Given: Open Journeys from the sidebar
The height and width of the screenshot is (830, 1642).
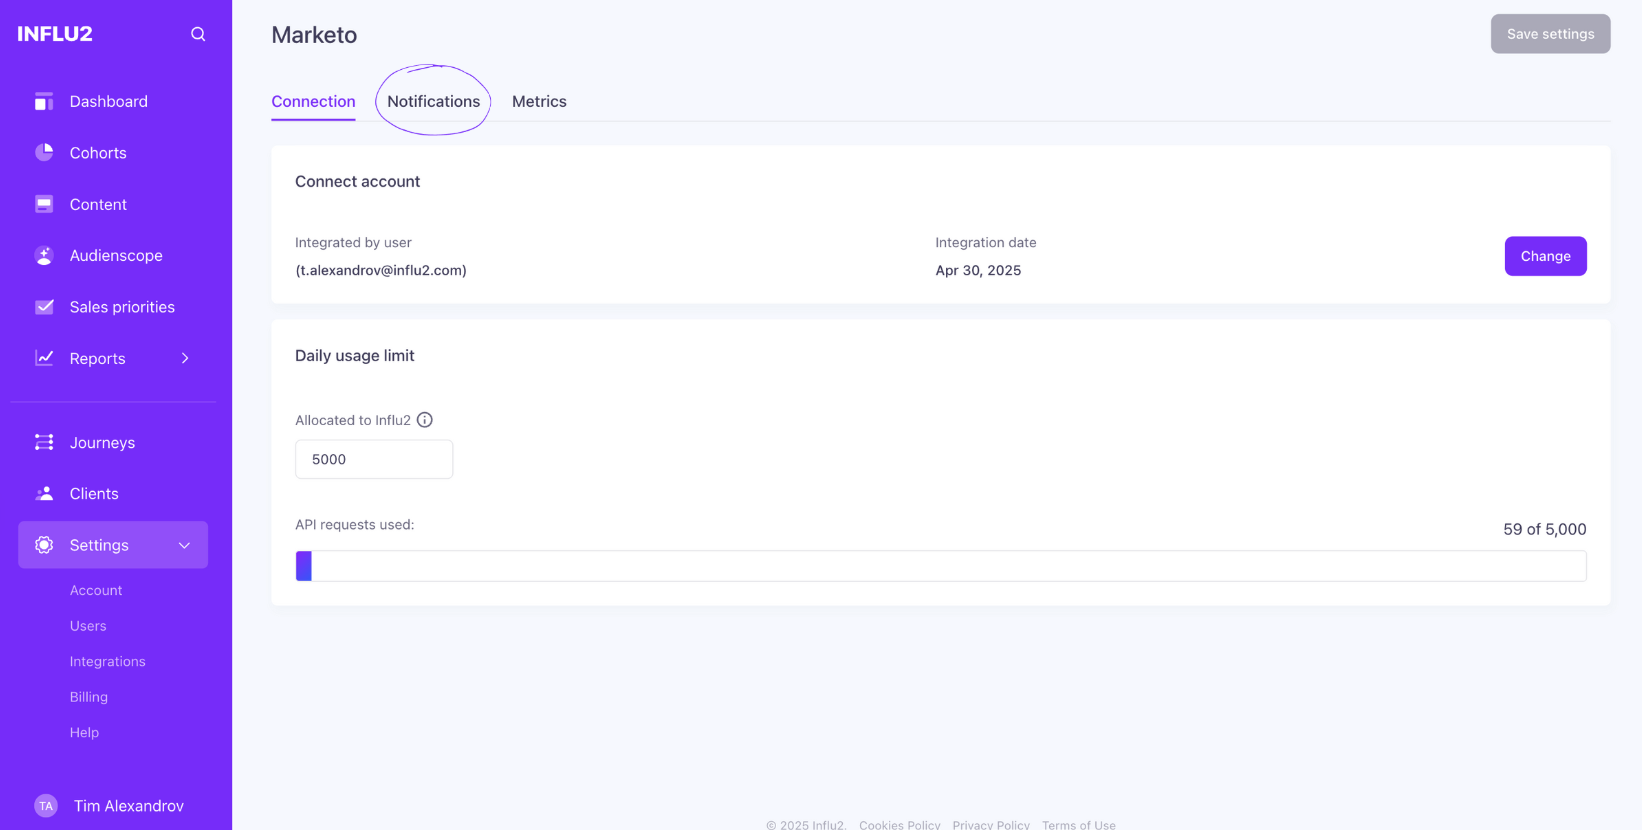Looking at the screenshot, I should click(102, 443).
